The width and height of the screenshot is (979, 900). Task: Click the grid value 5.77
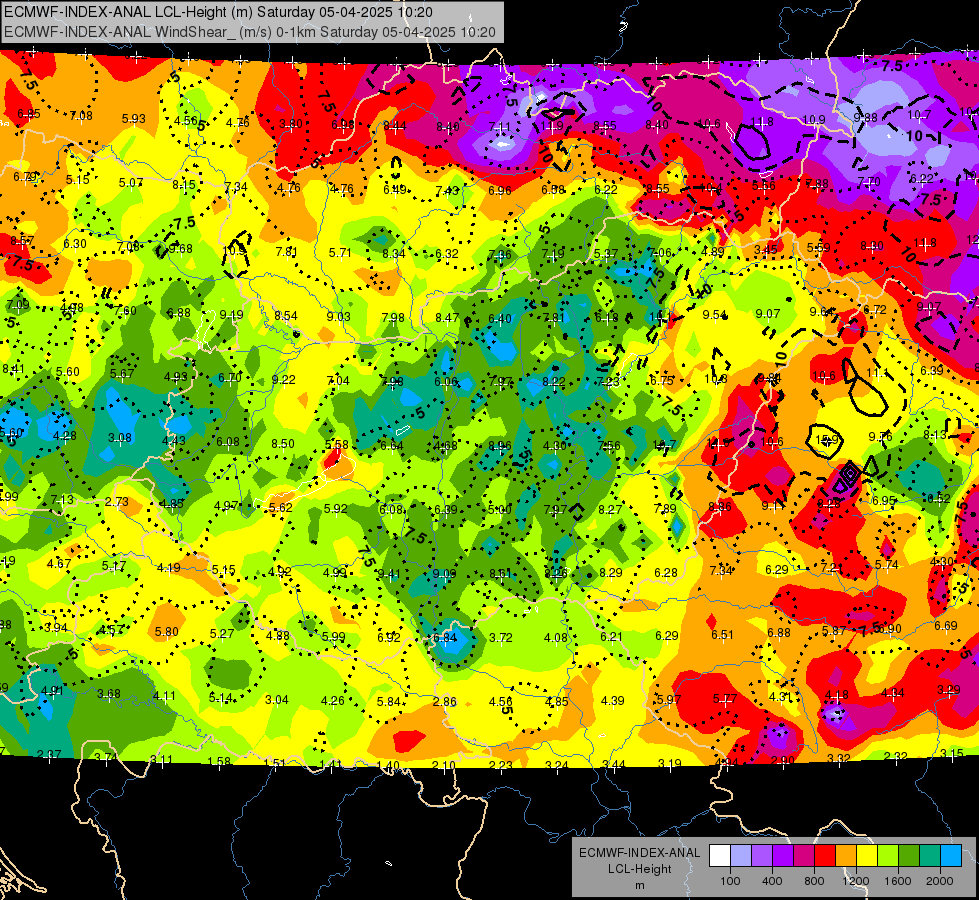tap(725, 699)
